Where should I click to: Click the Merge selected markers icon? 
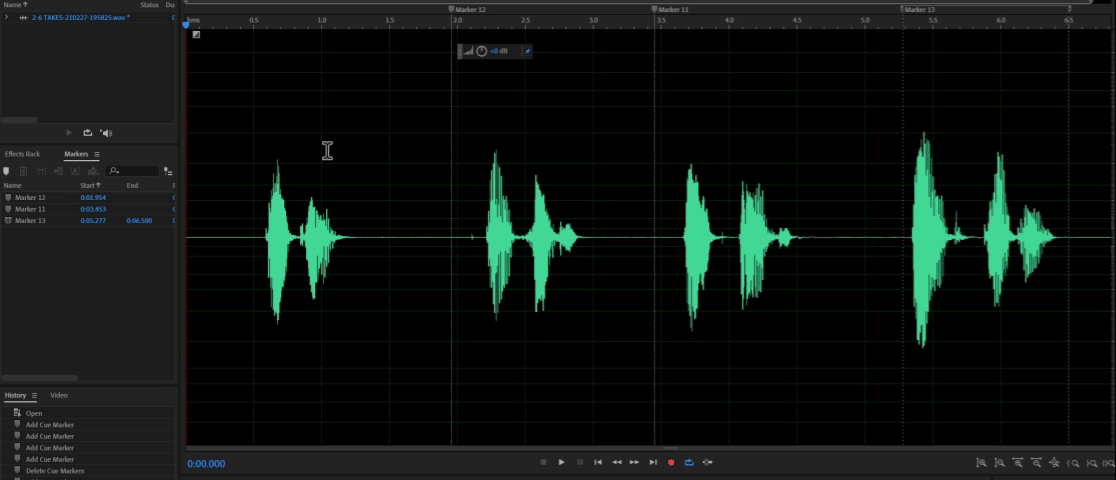coord(41,171)
